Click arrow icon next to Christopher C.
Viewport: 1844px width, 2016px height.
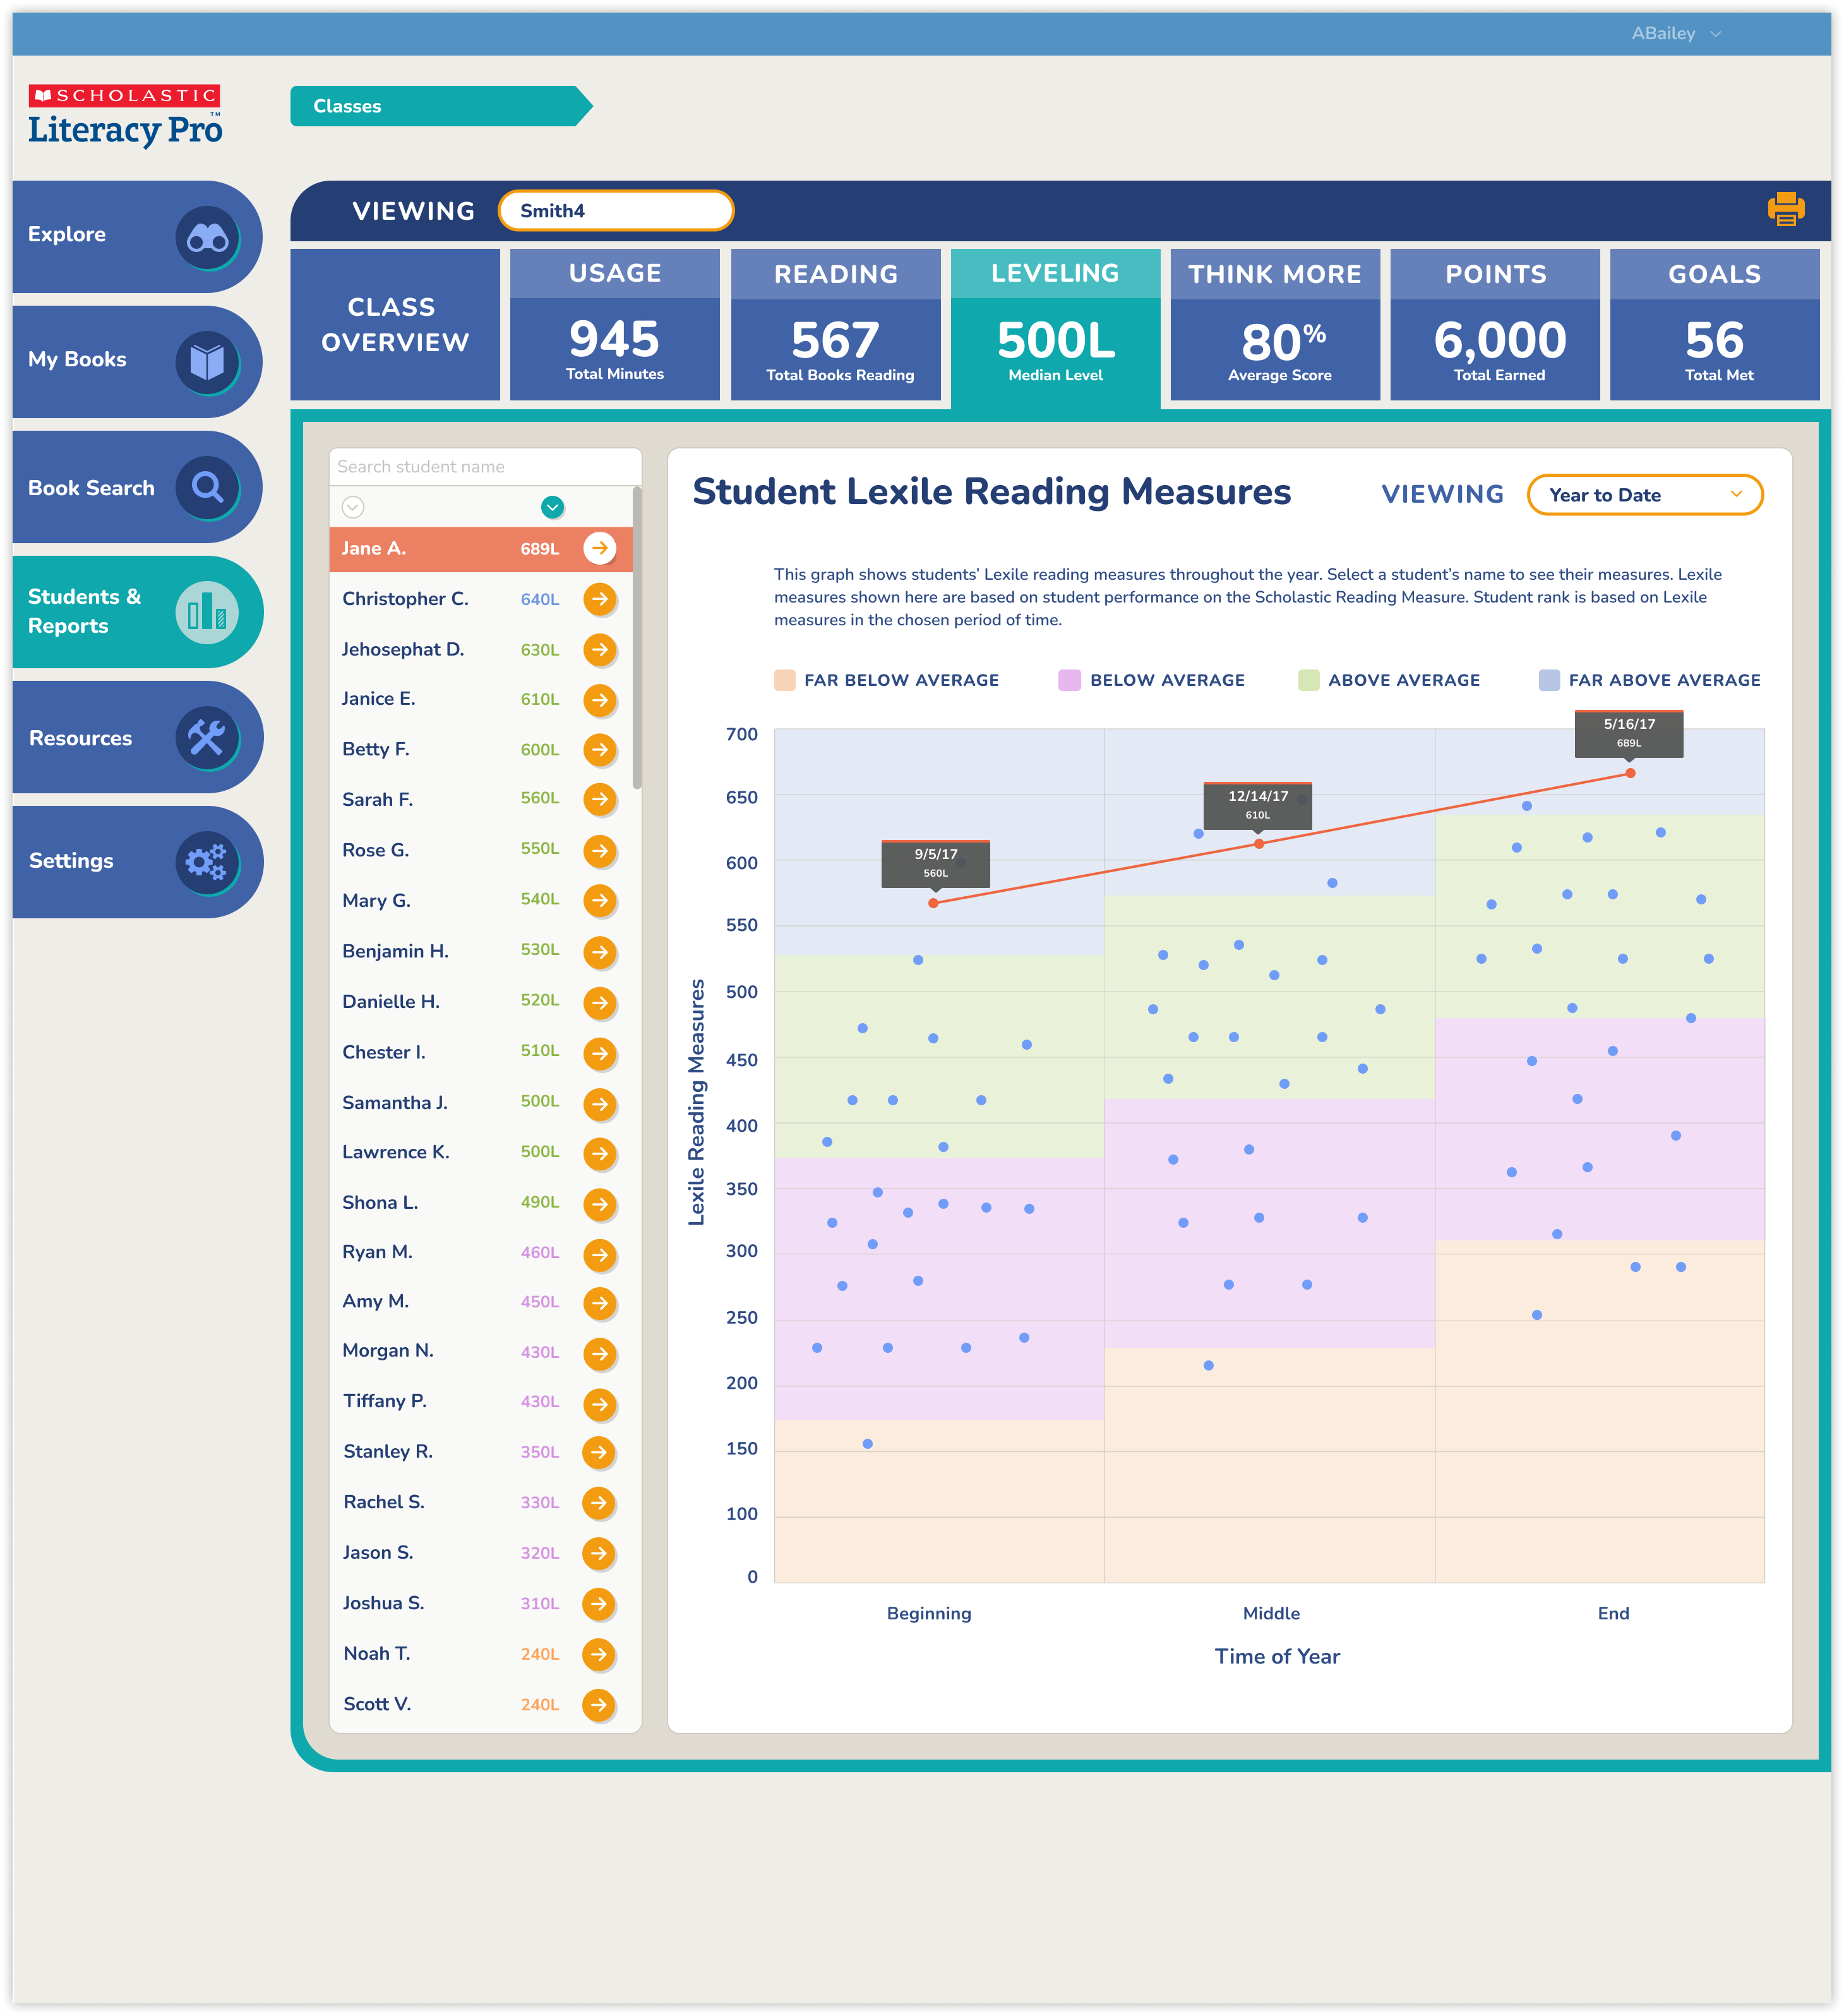[599, 599]
